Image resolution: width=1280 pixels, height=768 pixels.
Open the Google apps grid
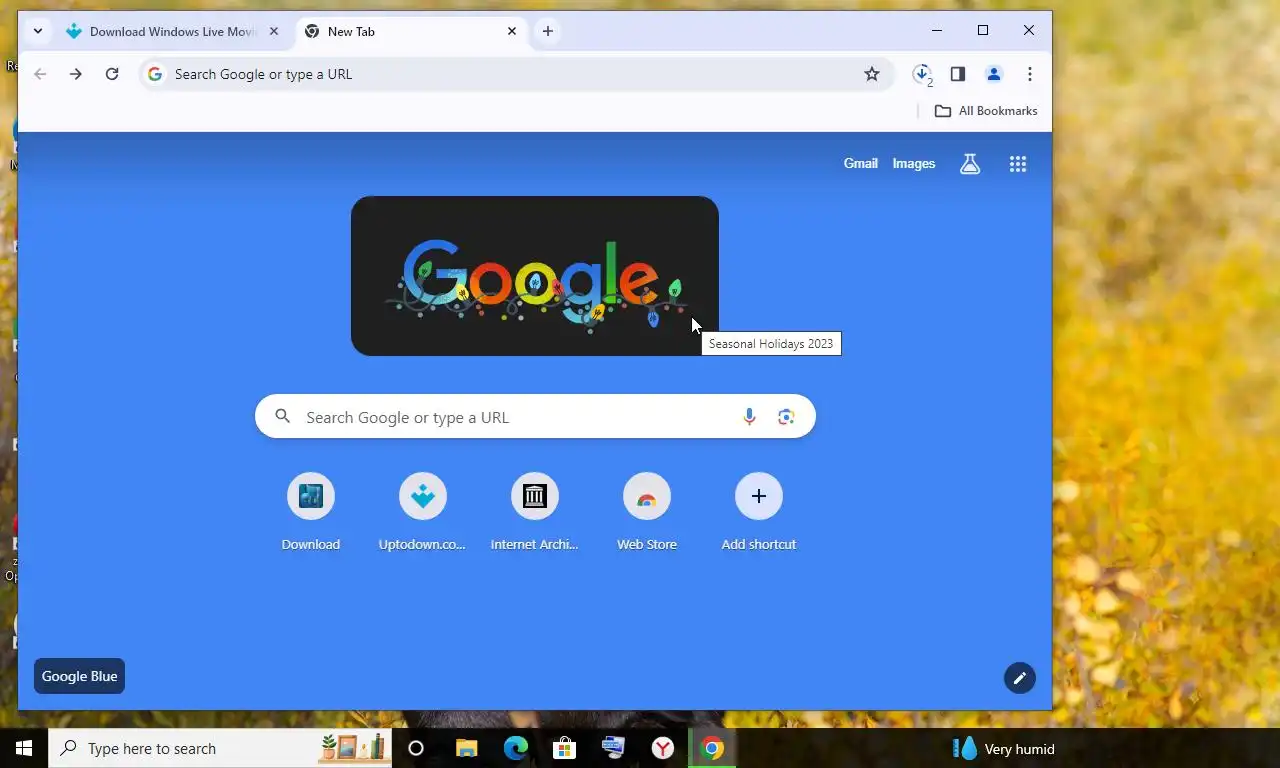[x=1018, y=164]
